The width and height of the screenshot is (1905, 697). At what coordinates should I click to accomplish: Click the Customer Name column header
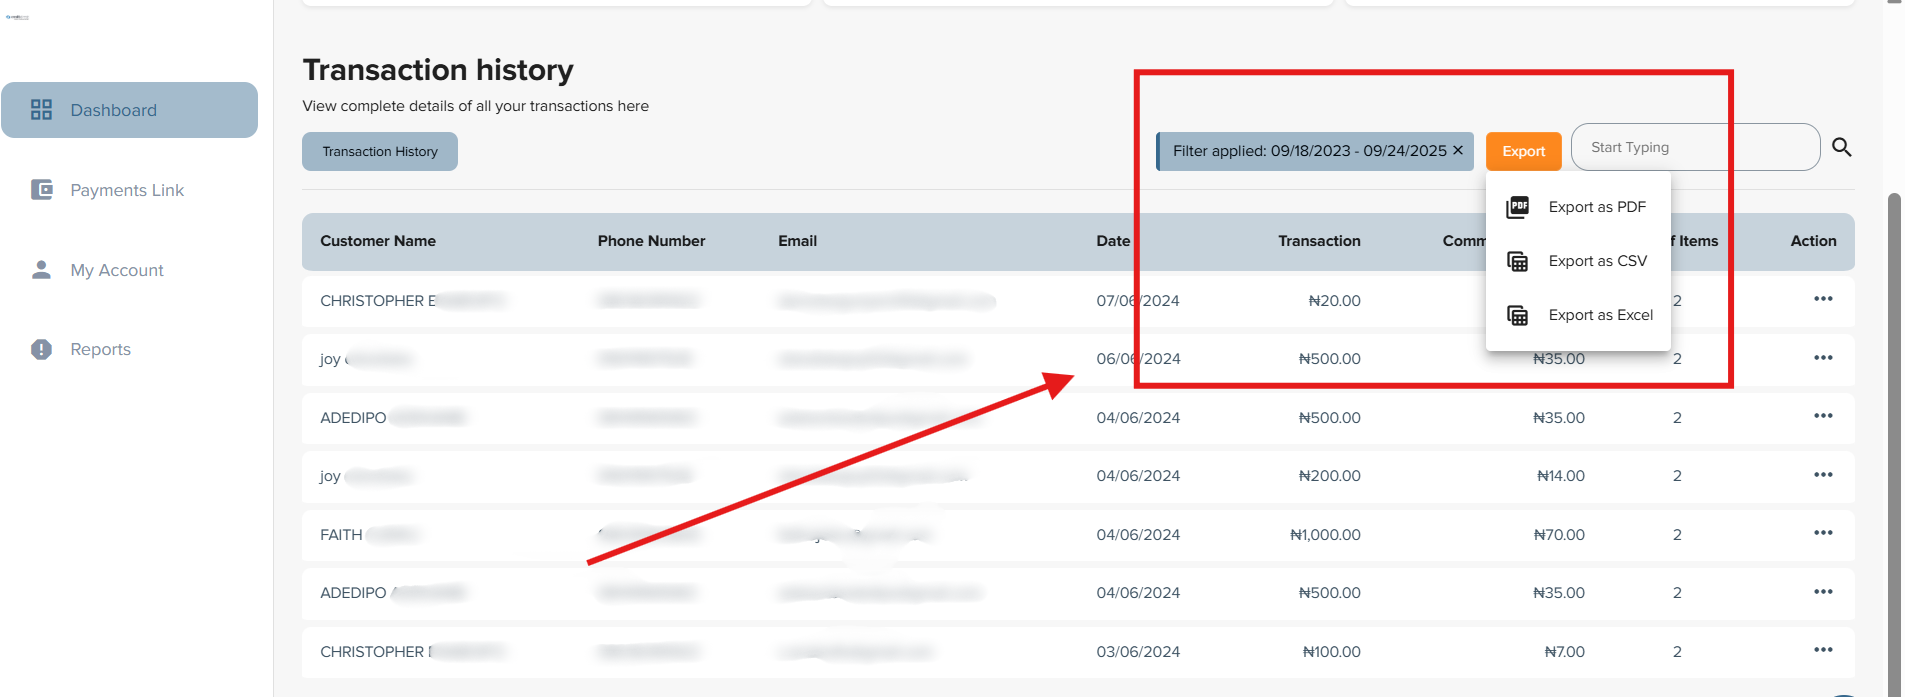378,241
